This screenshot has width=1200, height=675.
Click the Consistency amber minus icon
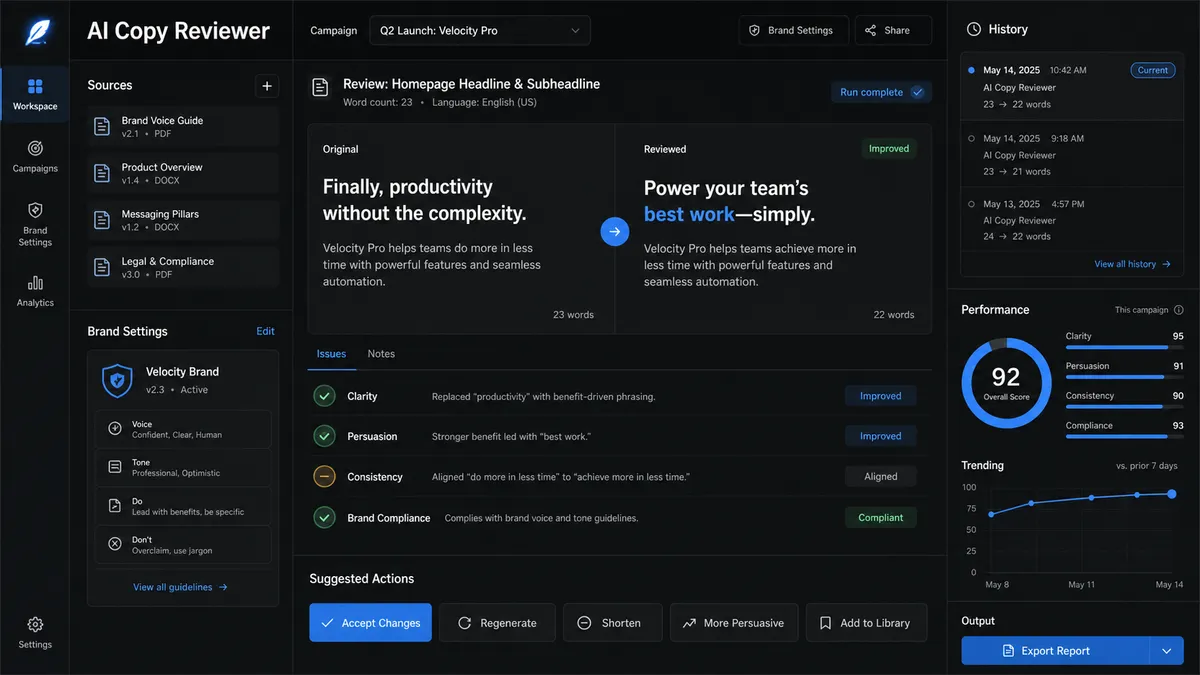click(324, 477)
